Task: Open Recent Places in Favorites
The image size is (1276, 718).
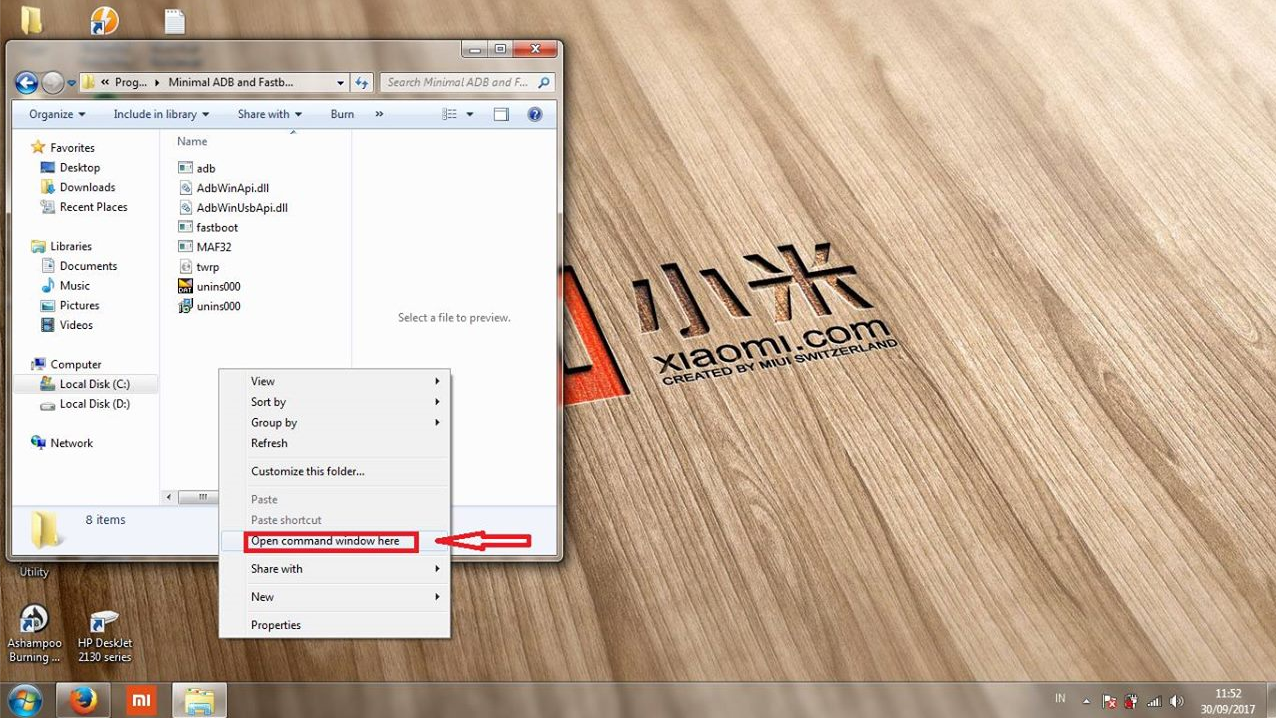Action: 84,207
